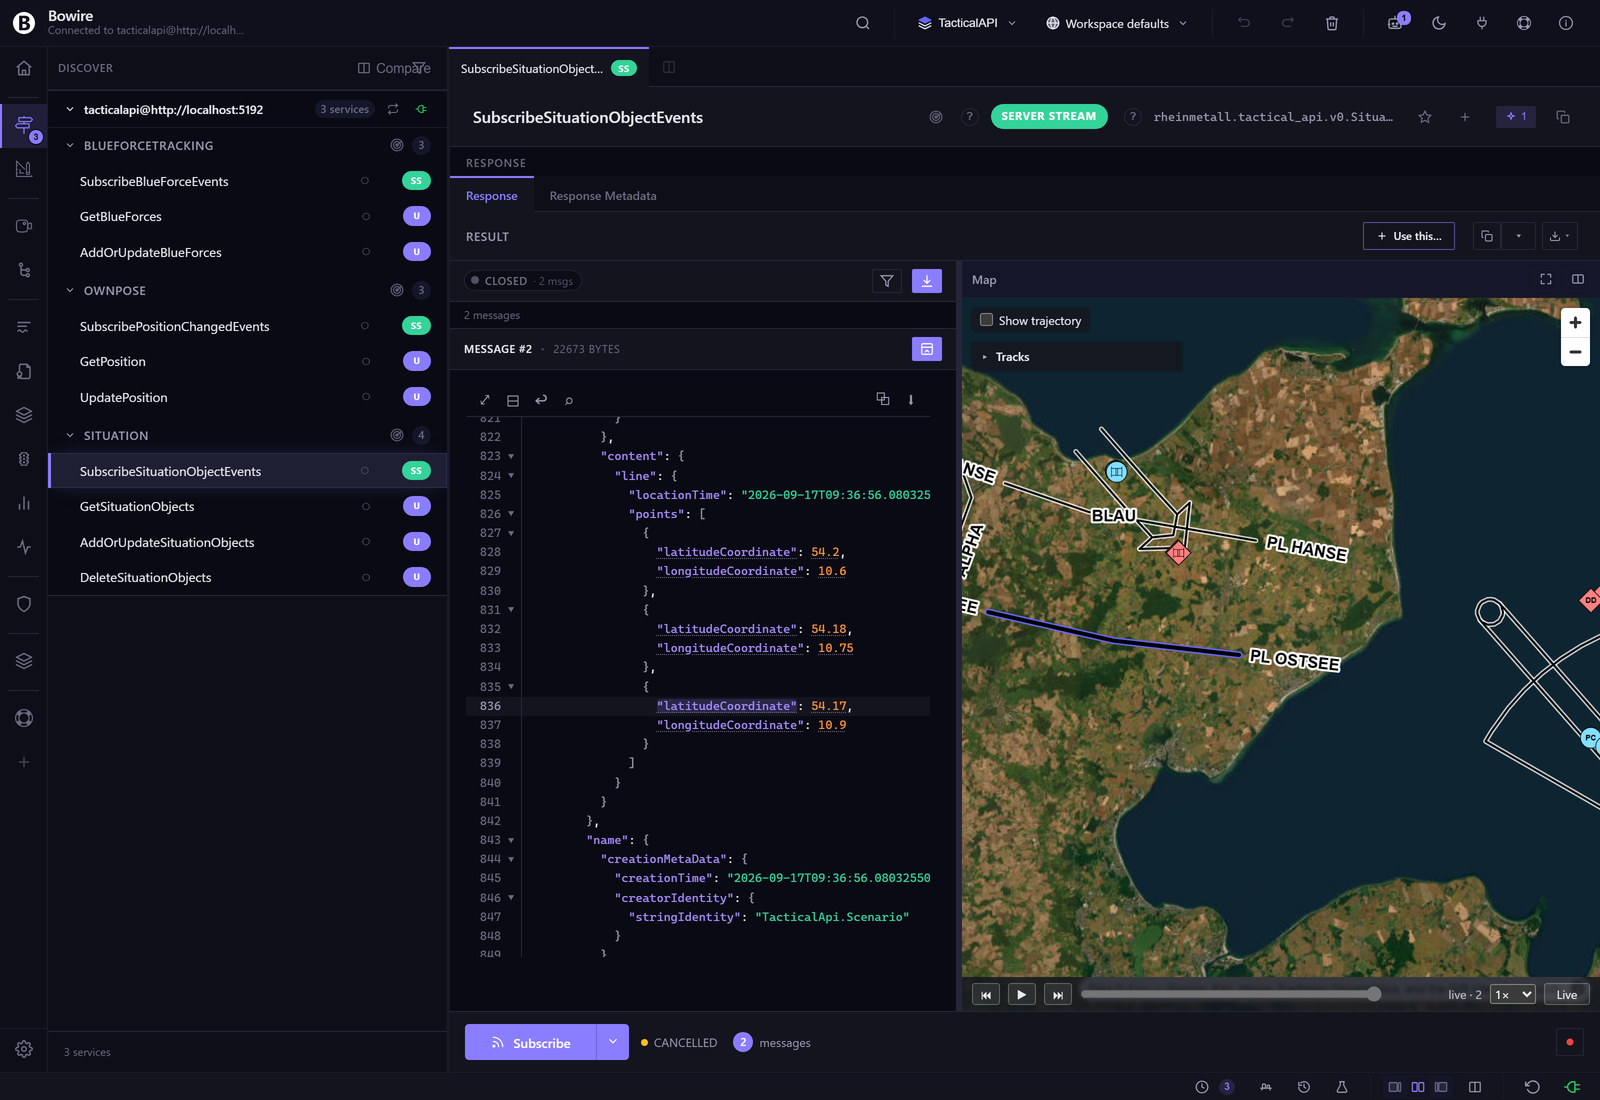Open the plug connection icon

[1482, 23]
